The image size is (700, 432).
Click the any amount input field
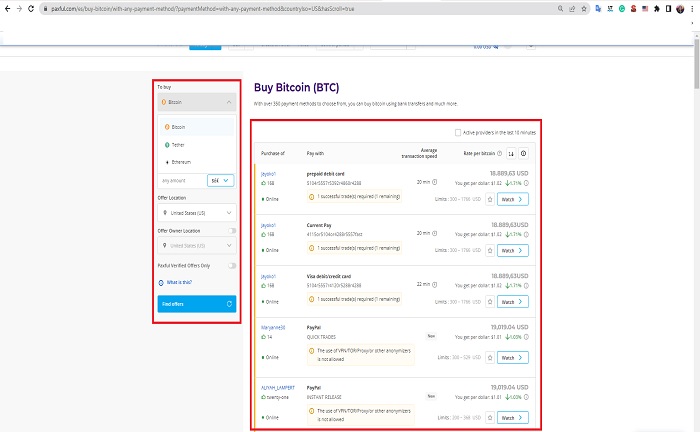(182, 180)
